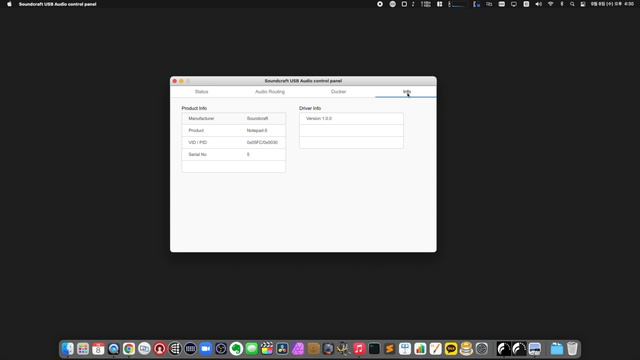Select the Ducker tab

click(338, 92)
